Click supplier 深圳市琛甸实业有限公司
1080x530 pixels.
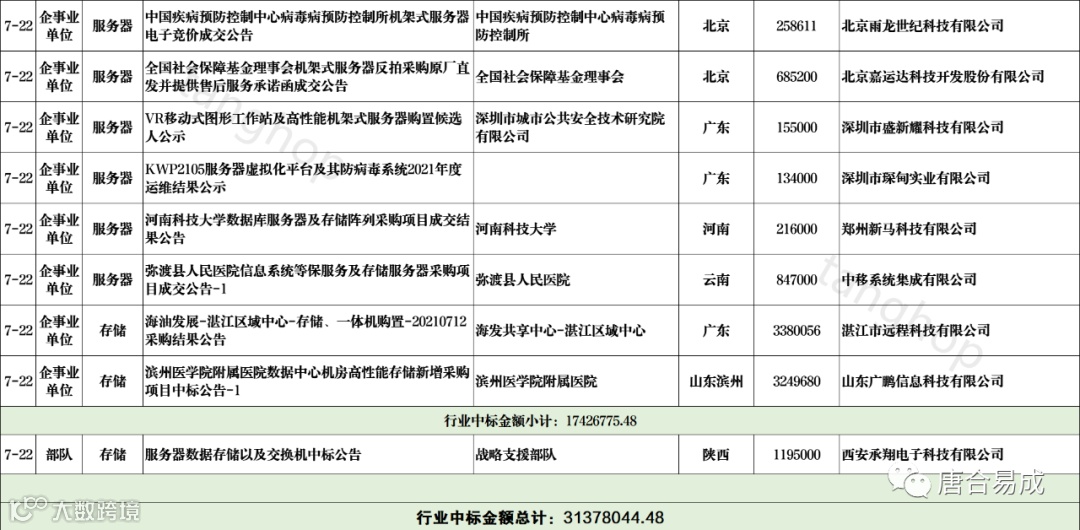915,178
